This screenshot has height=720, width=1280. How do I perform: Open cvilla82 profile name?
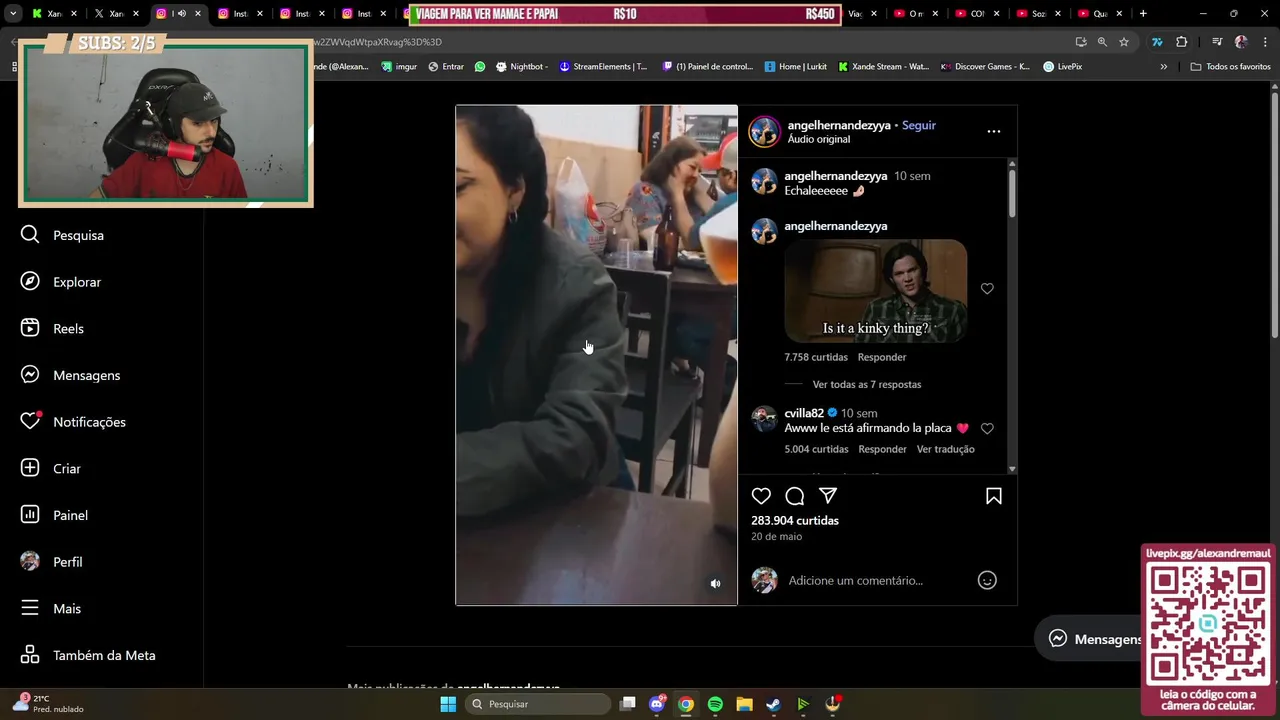804,413
